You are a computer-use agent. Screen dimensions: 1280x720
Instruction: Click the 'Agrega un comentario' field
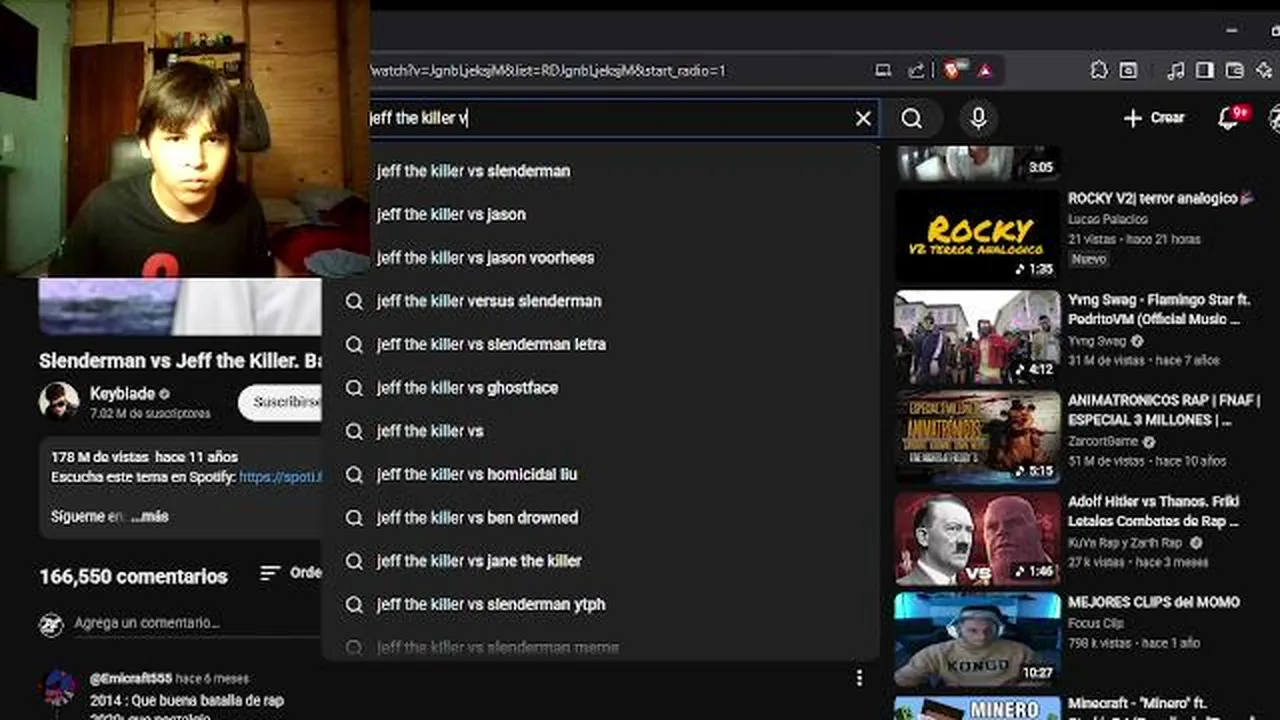pos(197,623)
